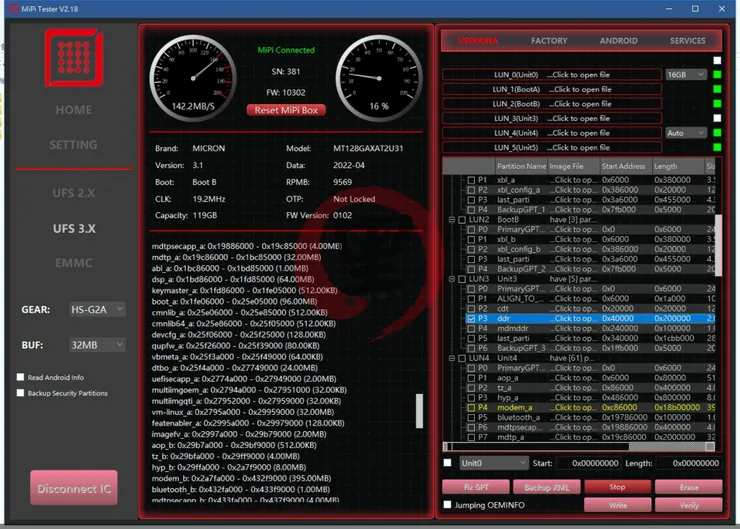Check the P5 bluetooth_a partition checkbox

[471, 417]
